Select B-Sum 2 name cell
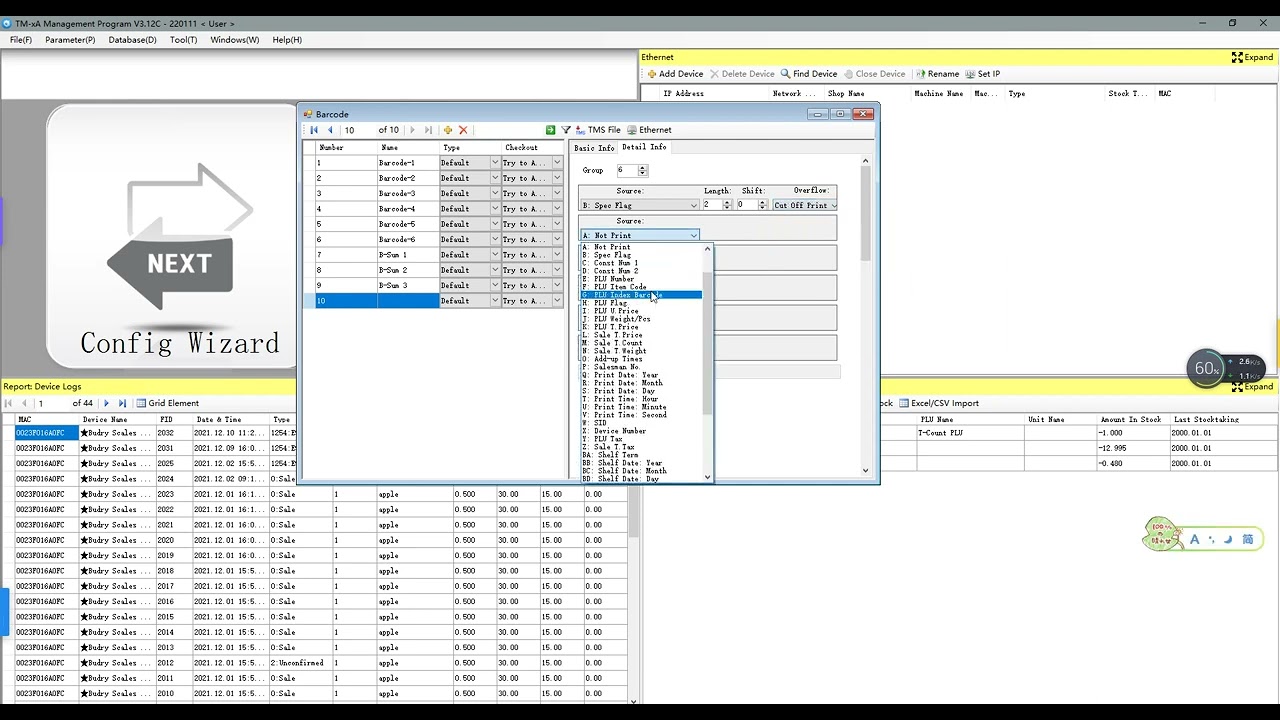 (x=408, y=270)
